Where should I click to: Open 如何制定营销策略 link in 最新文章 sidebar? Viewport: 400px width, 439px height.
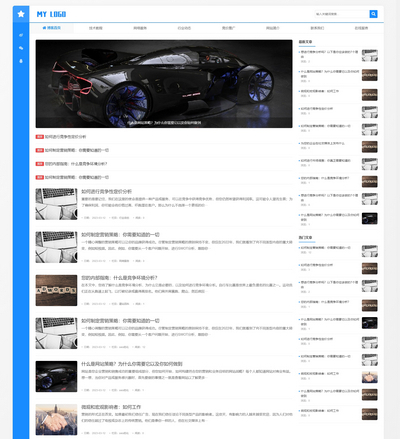(x=326, y=126)
